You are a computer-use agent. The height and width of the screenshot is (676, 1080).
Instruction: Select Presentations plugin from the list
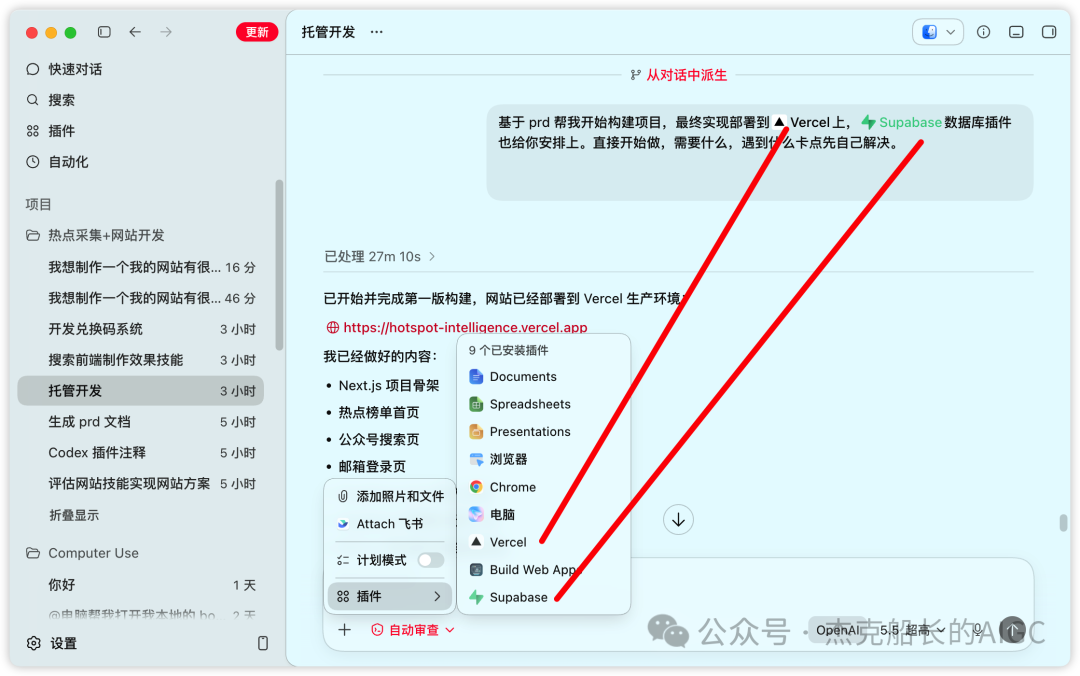(543, 432)
